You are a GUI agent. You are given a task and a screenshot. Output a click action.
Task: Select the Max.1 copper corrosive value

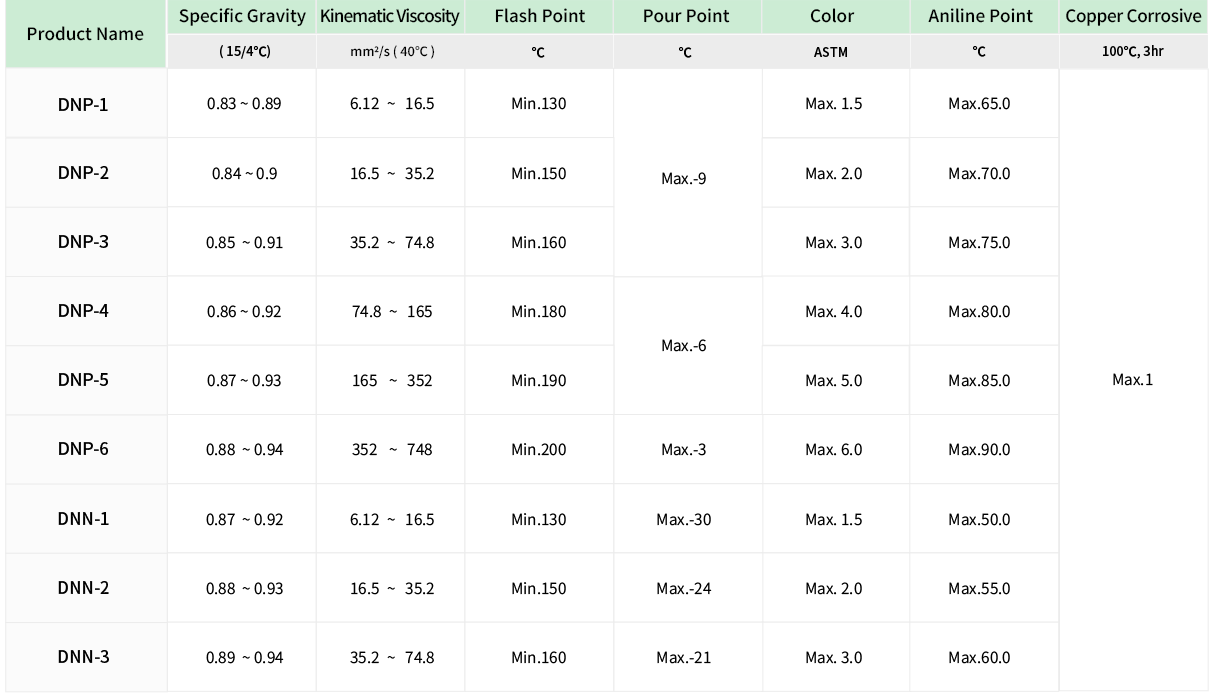pyautogui.click(x=1133, y=380)
